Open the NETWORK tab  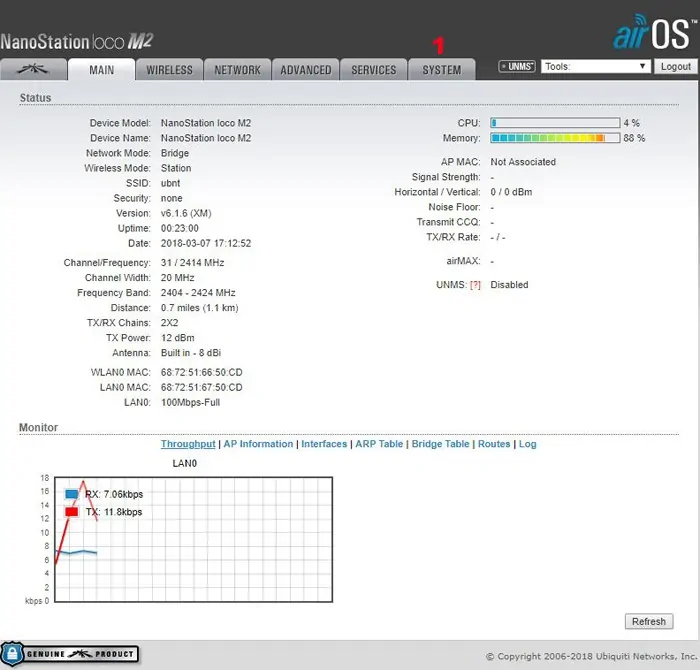click(237, 70)
